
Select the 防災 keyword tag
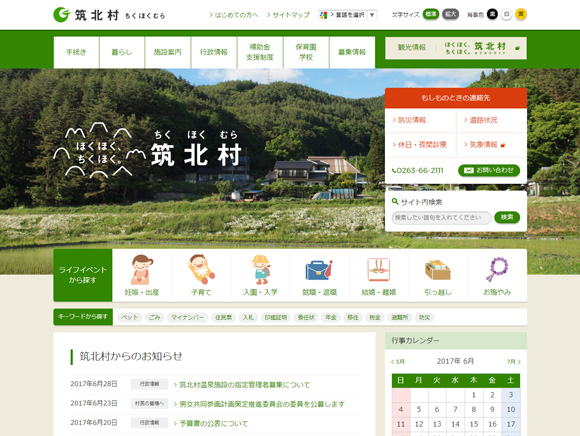coord(424,317)
